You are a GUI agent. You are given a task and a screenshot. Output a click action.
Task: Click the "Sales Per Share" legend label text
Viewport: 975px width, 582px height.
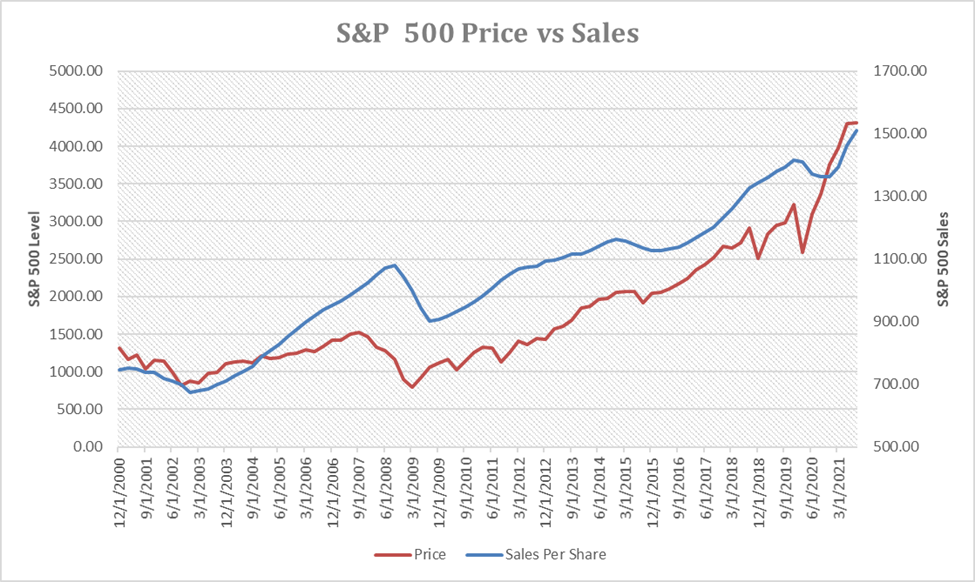[553, 554]
